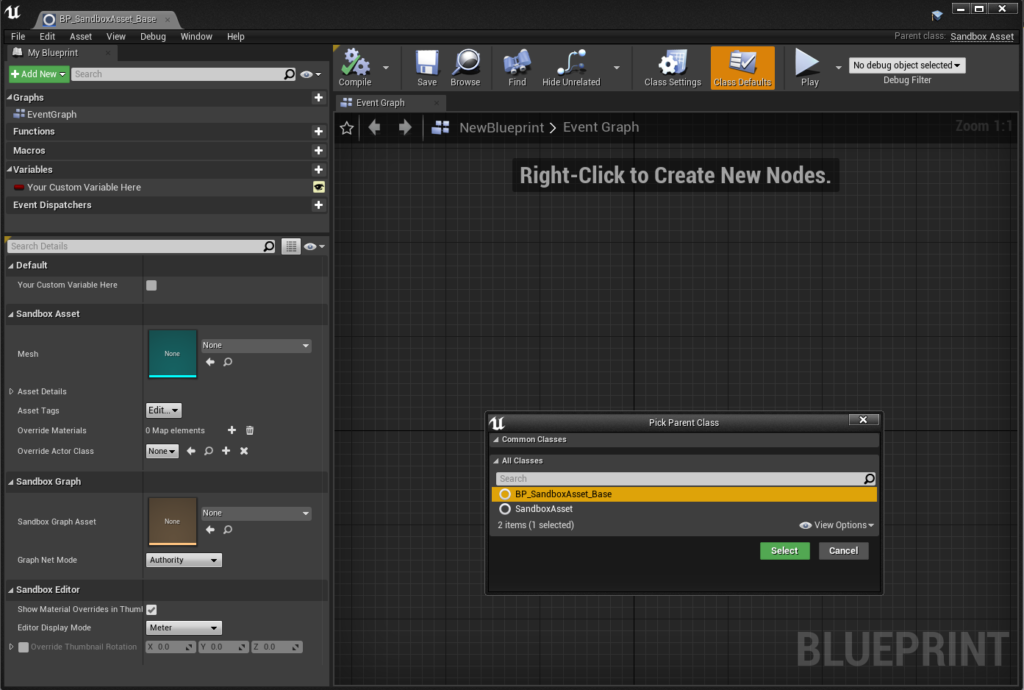Open the Find tool in the toolbar
Viewport: 1024px width, 690px height.
[x=517, y=68]
